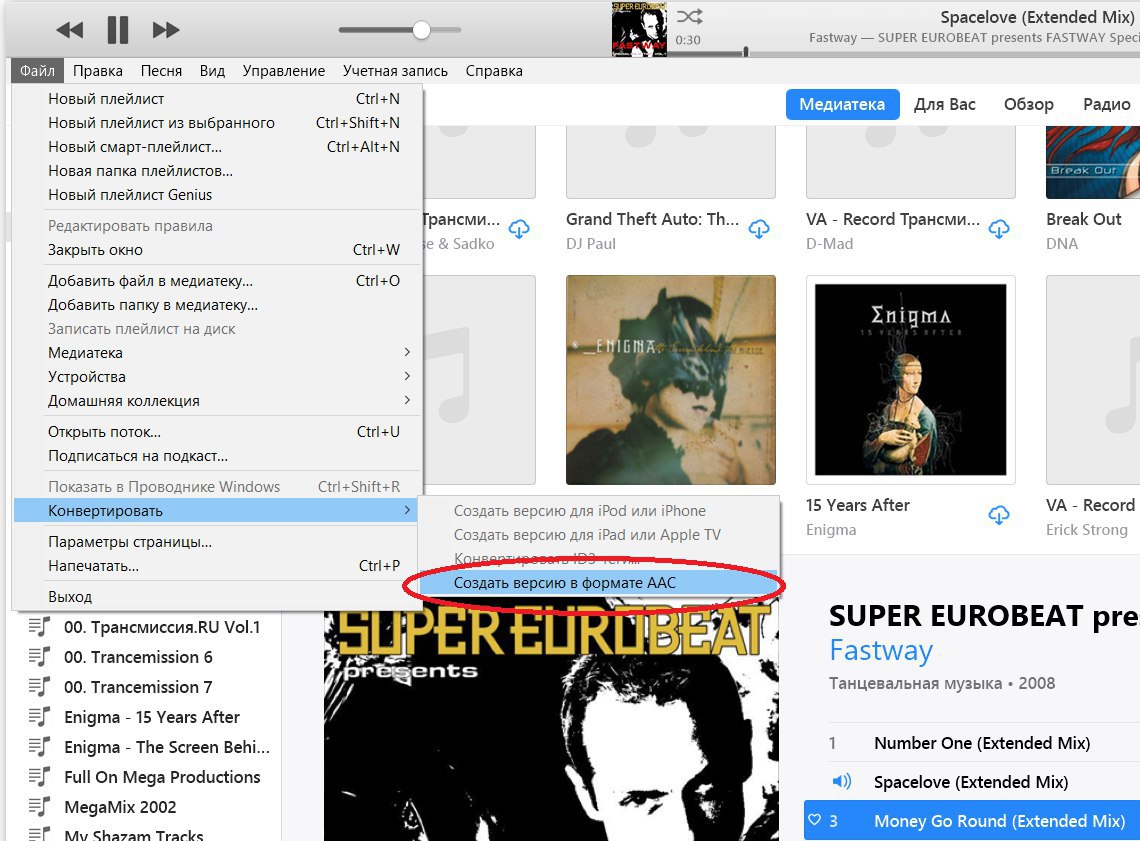Select Новый плейлист из выбранного
Image resolution: width=1140 pixels, height=841 pixels.
click(217, 122)
